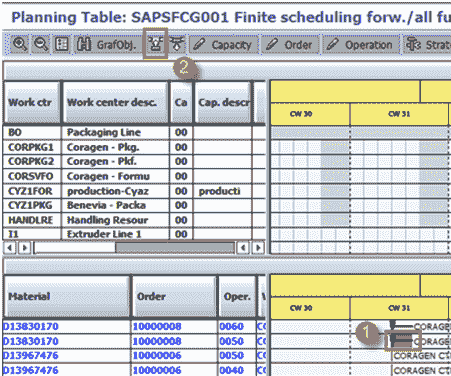Click CW 30 header in upper chart
This screenshot has width=451, height=376.
[310, 114]
